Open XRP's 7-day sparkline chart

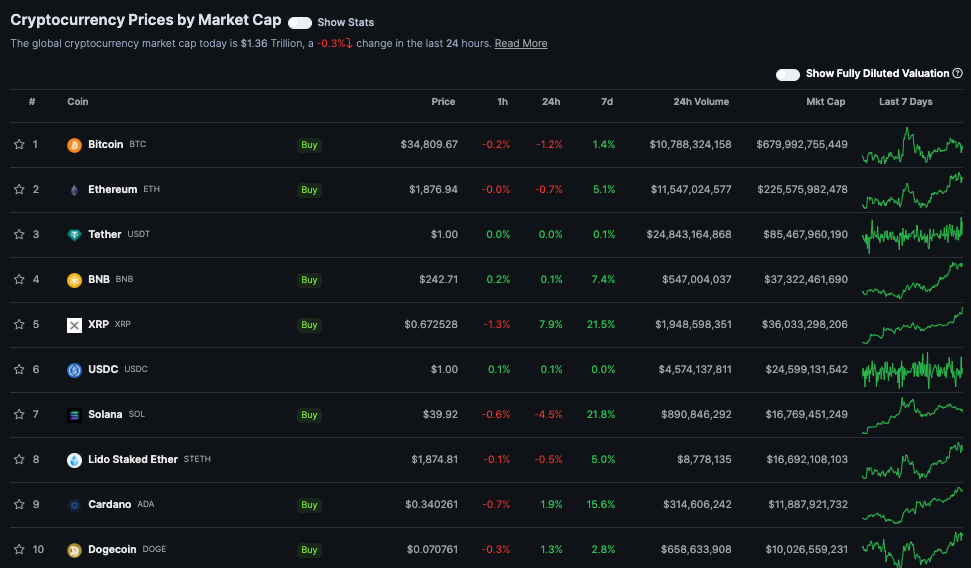point(912,325)
